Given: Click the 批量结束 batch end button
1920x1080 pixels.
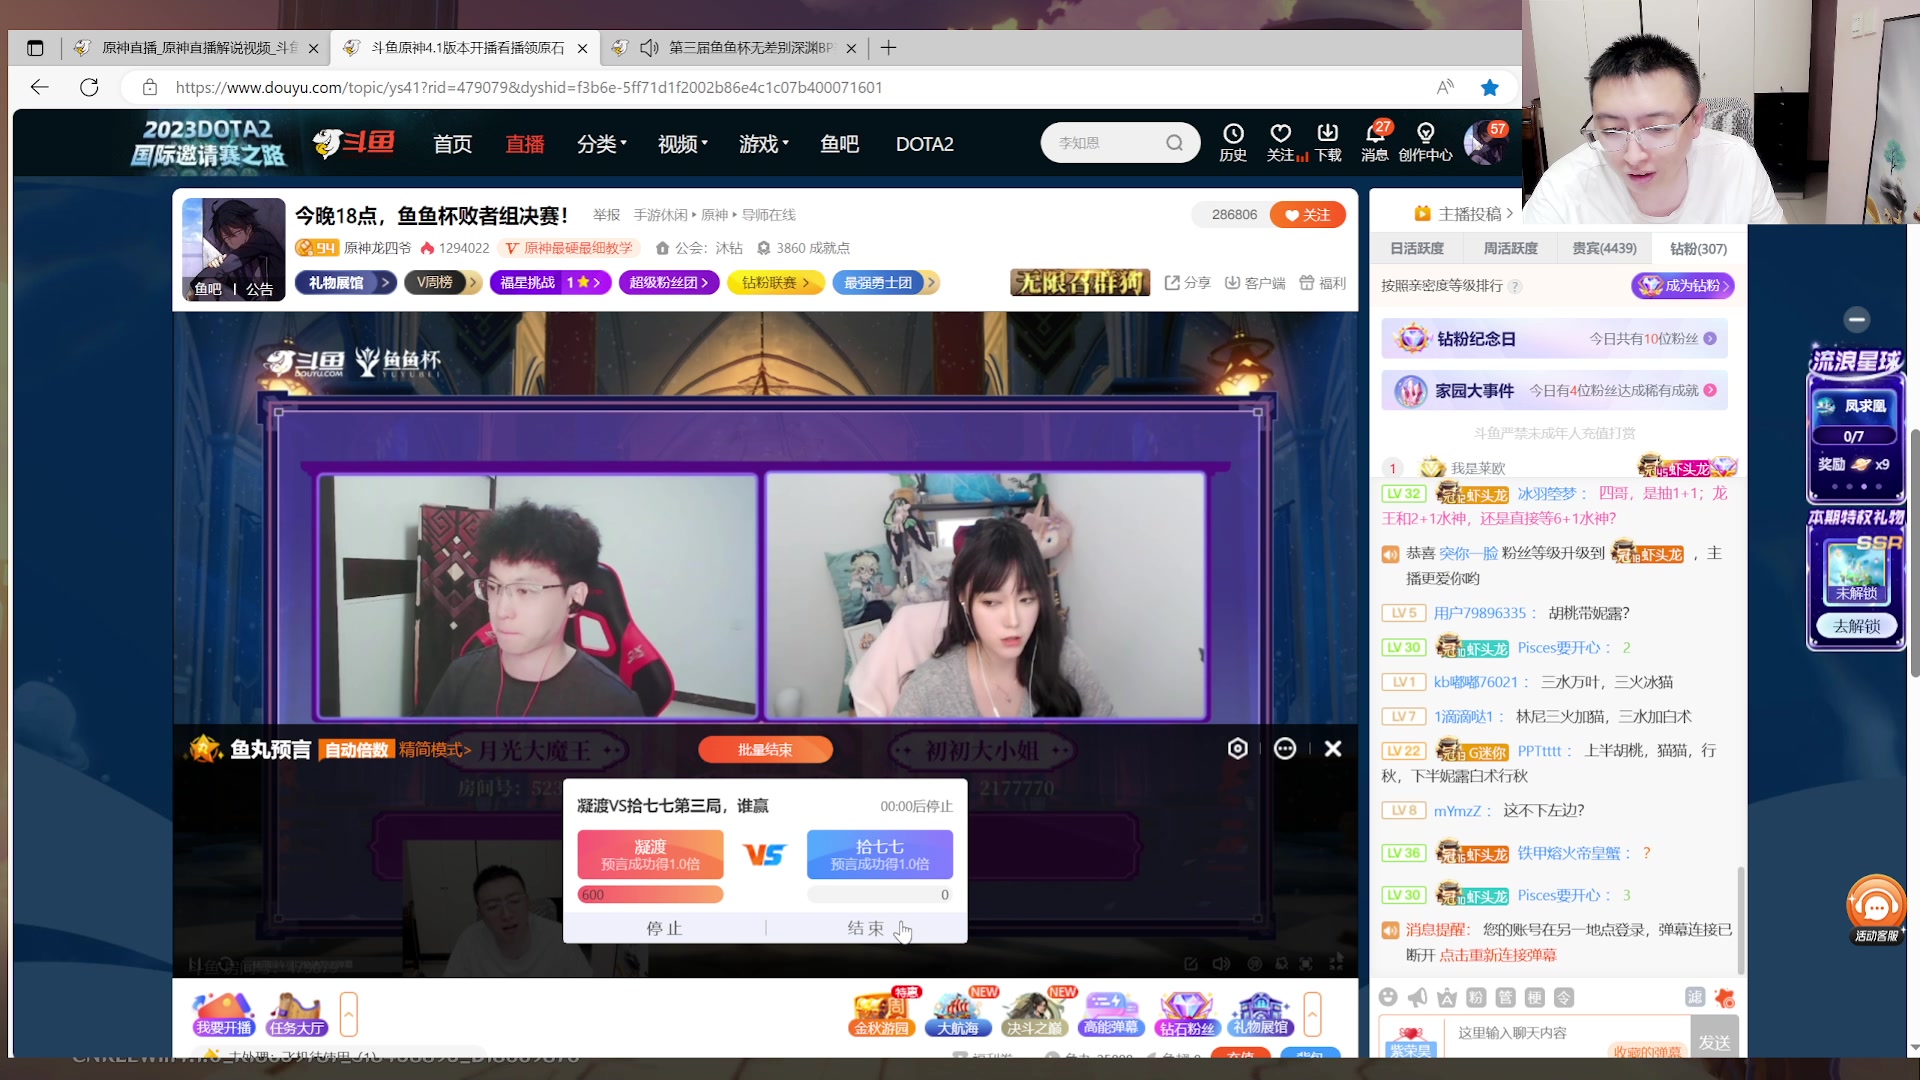Looking at the screenshot, I should pos(765,750).
